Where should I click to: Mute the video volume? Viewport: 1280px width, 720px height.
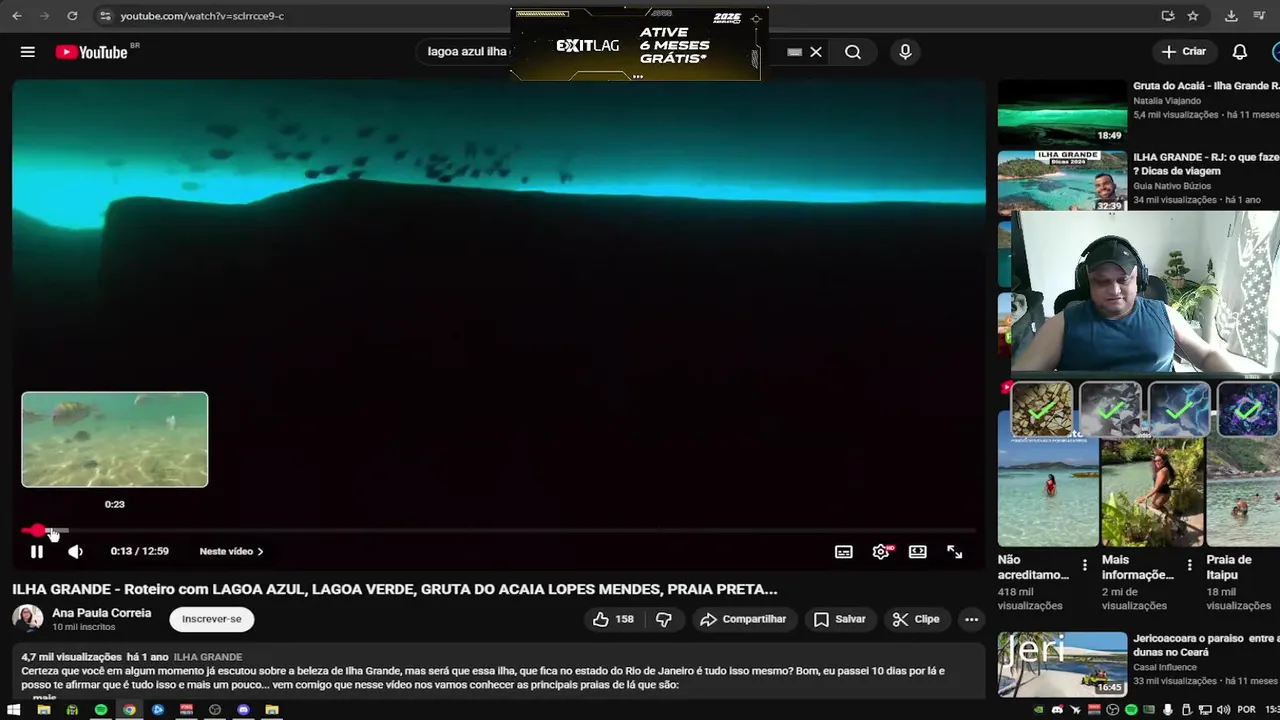[75, 552]
